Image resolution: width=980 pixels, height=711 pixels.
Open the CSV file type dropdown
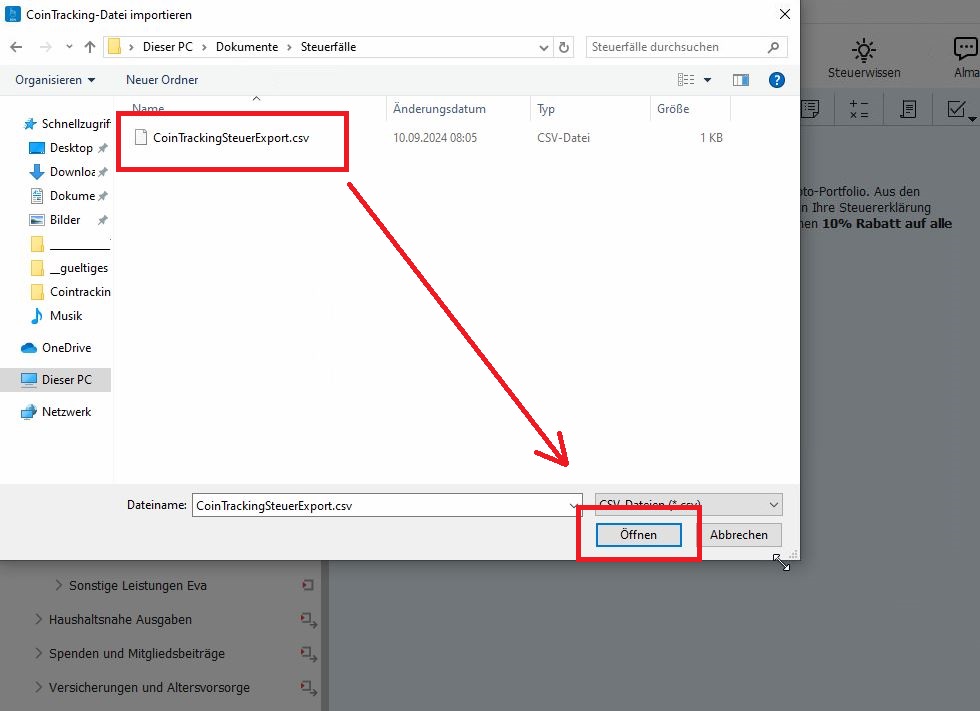[688, 505]
